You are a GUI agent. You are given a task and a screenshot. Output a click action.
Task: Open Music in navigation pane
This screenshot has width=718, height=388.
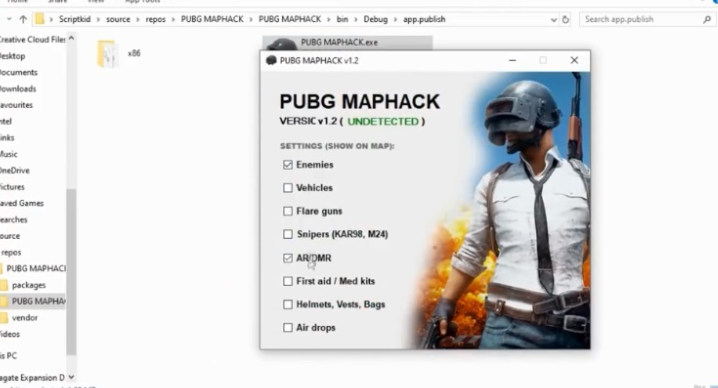tap(9, 154)
